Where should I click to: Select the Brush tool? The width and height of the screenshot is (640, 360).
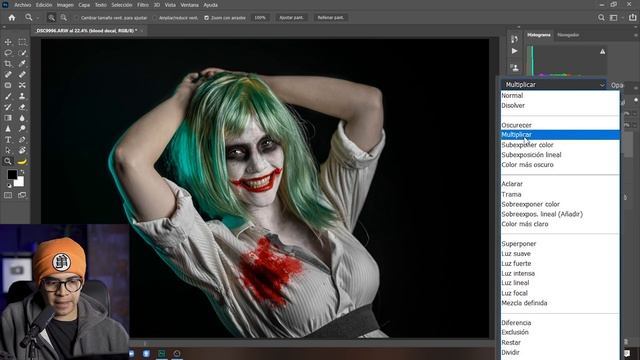8,96
